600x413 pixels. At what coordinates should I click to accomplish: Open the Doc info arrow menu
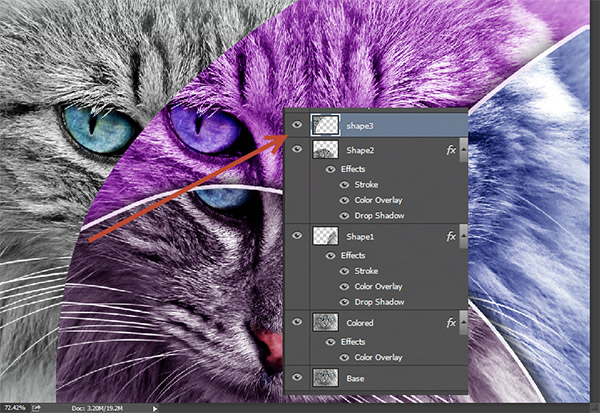click(x=152, y=408)
